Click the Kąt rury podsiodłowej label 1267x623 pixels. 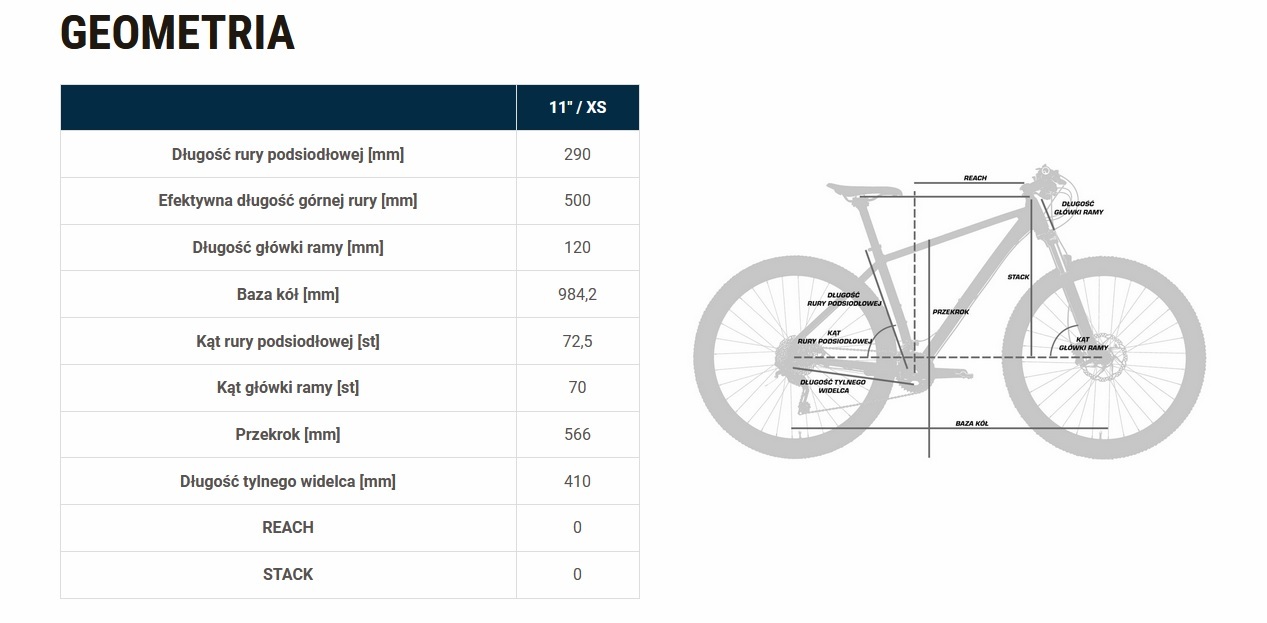[288, 341]
